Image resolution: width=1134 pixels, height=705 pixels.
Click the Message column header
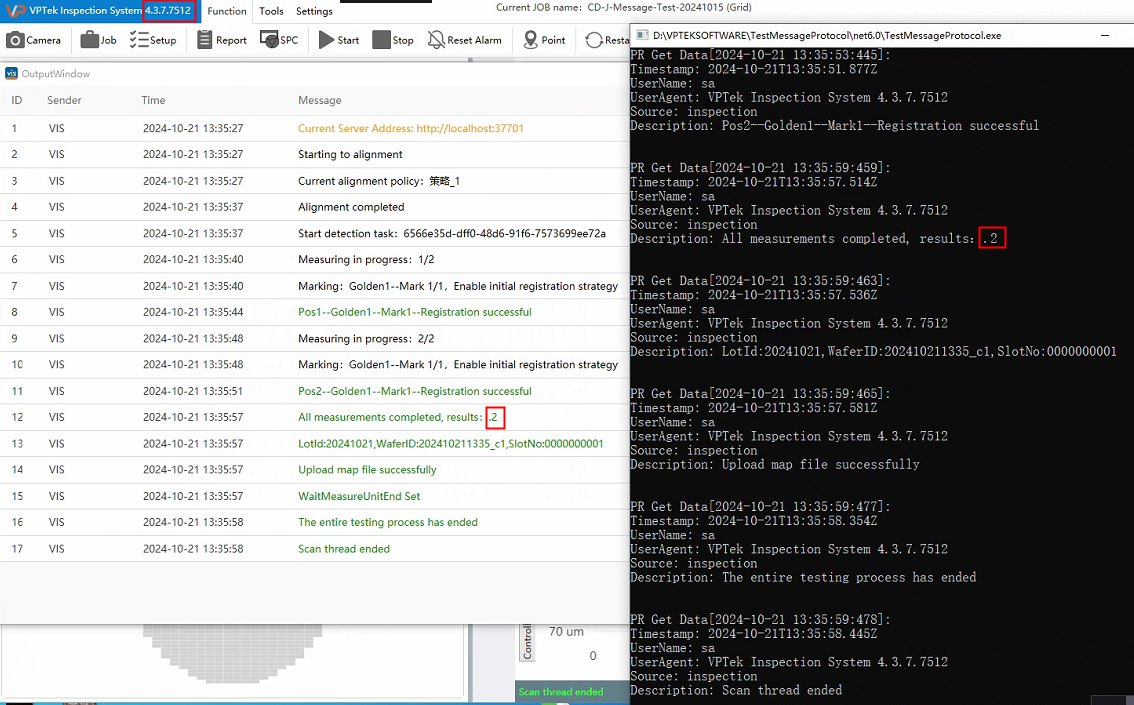tap(320, 100)
